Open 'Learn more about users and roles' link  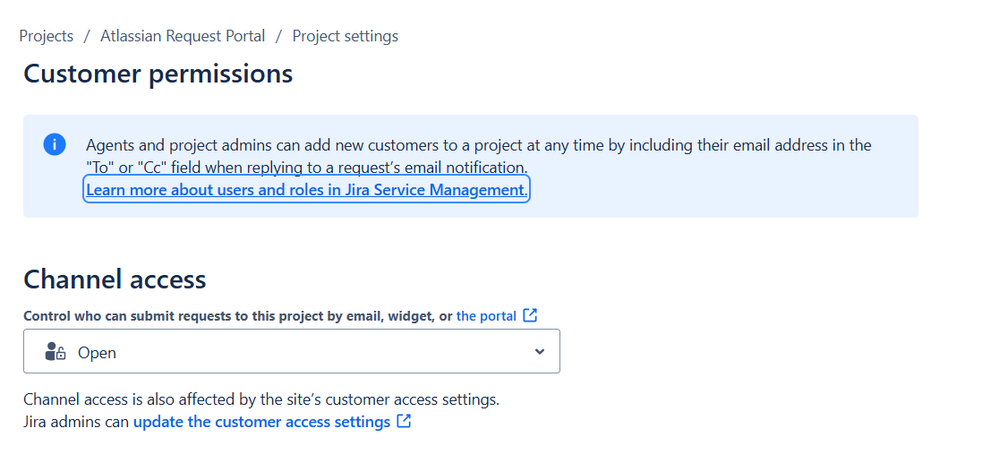[x=306, y=189]
